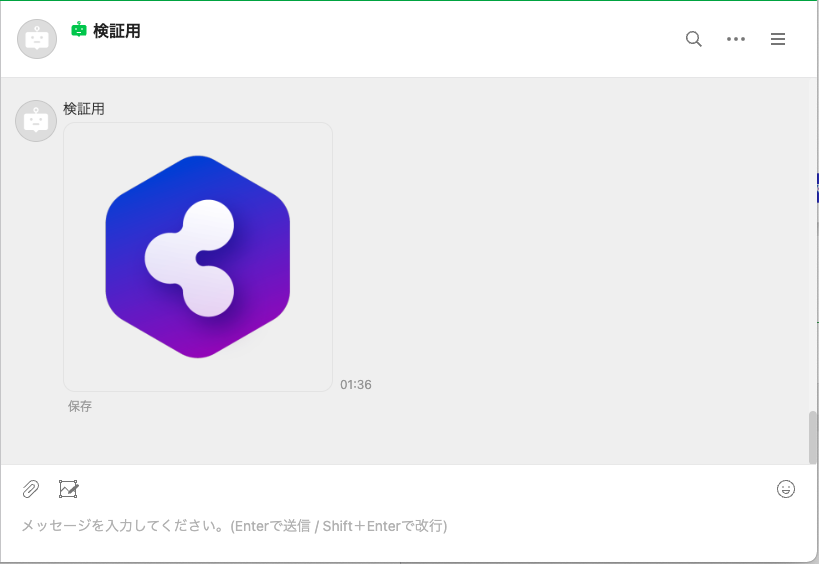Open chat search with magnifier icon
819x564 pixels.
694,39
